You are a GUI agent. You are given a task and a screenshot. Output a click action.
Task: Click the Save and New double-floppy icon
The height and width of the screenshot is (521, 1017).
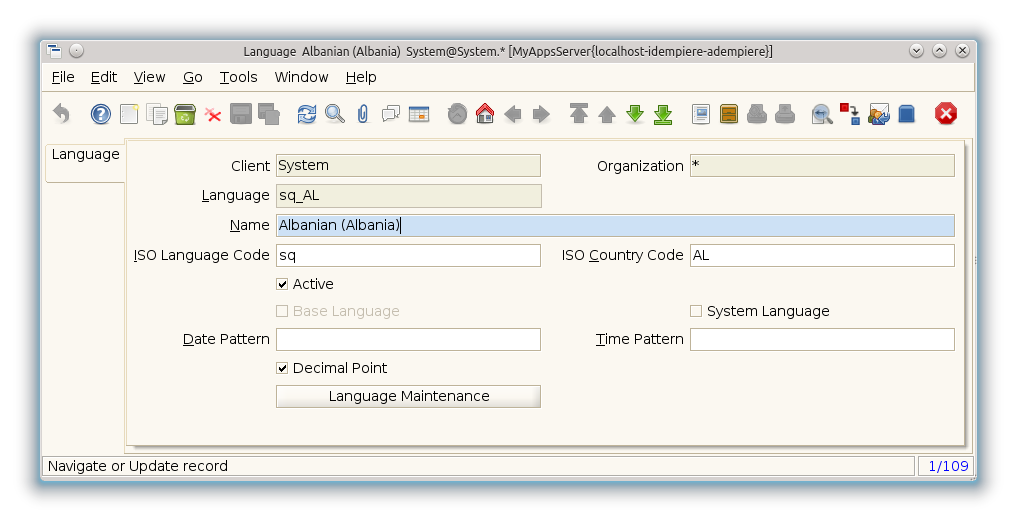click(269, 114)
